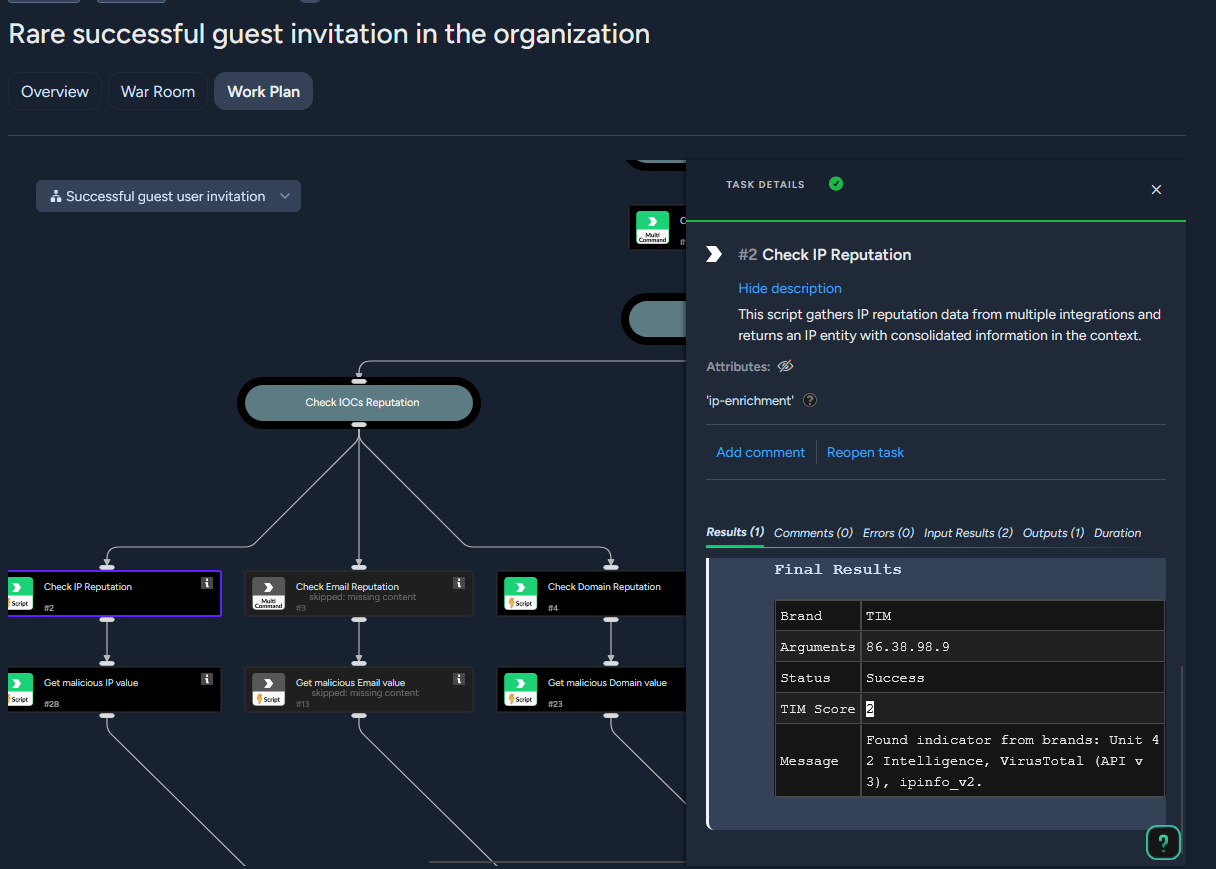Expand the Successful guest user invitation dropdown
1216x869 pixels.
click(x=168, y=196)
